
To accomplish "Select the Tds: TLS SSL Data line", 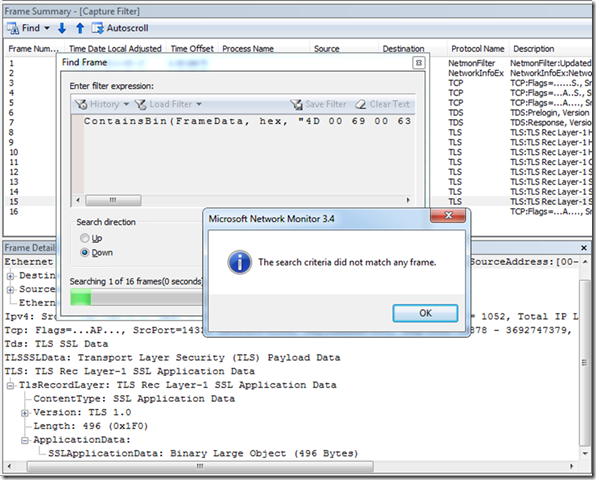I will 56,344.
